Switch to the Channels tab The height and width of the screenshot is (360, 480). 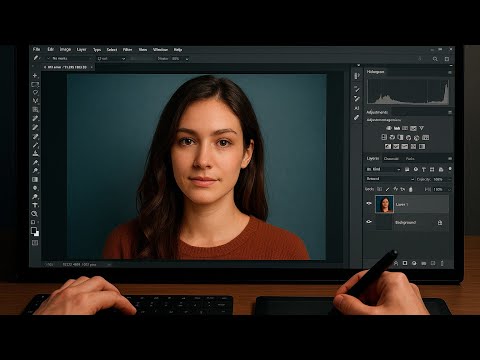point(391,159)
